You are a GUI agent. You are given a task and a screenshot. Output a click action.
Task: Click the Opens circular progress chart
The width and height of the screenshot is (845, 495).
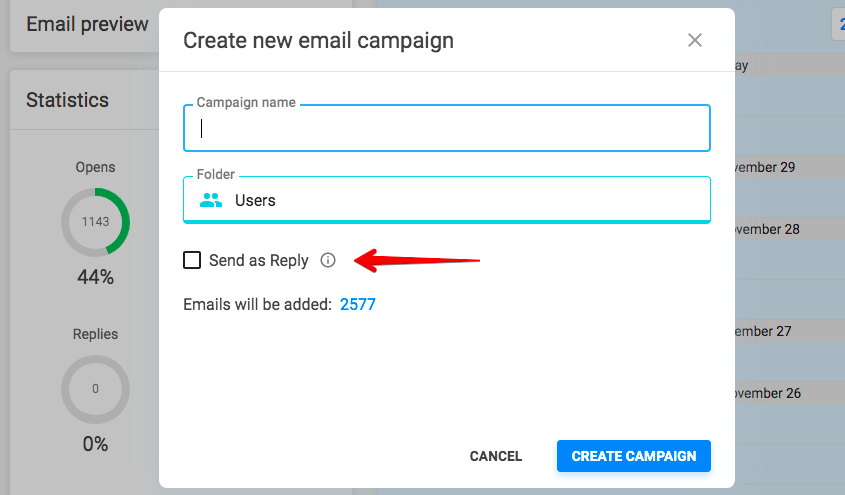(95, 222)
